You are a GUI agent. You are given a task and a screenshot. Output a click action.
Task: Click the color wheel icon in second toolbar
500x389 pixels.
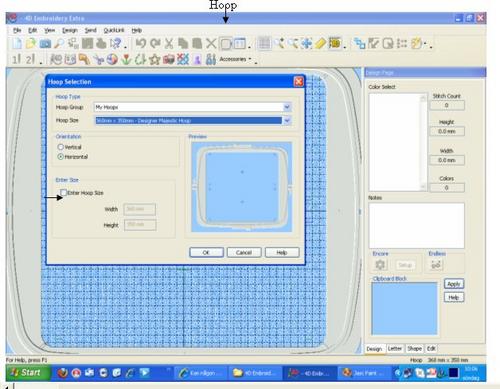112,59
